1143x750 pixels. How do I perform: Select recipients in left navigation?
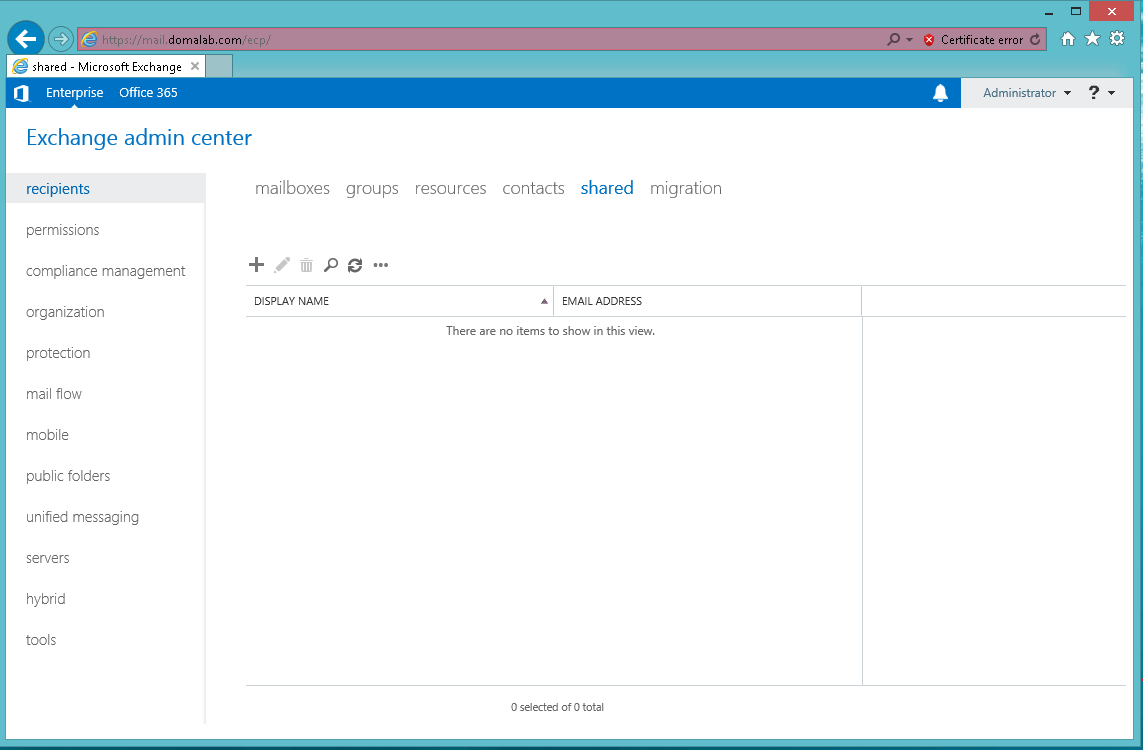pos(106,189)
